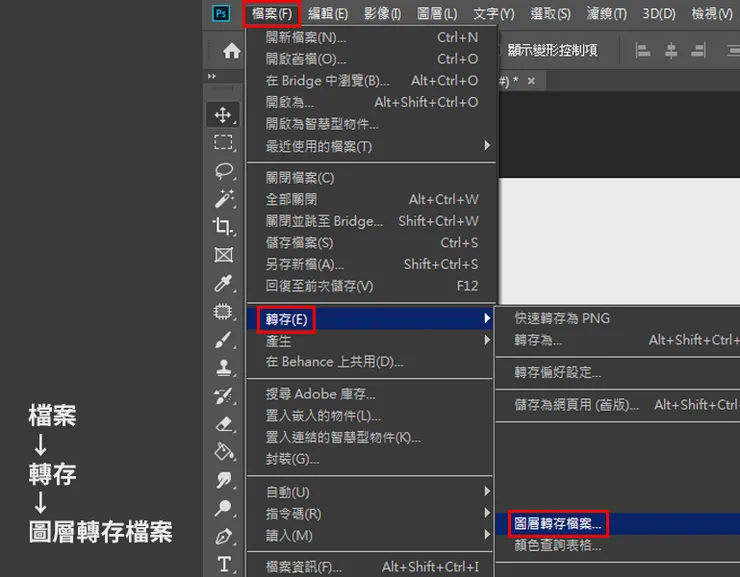Select the Magic Wand tool

224,198
